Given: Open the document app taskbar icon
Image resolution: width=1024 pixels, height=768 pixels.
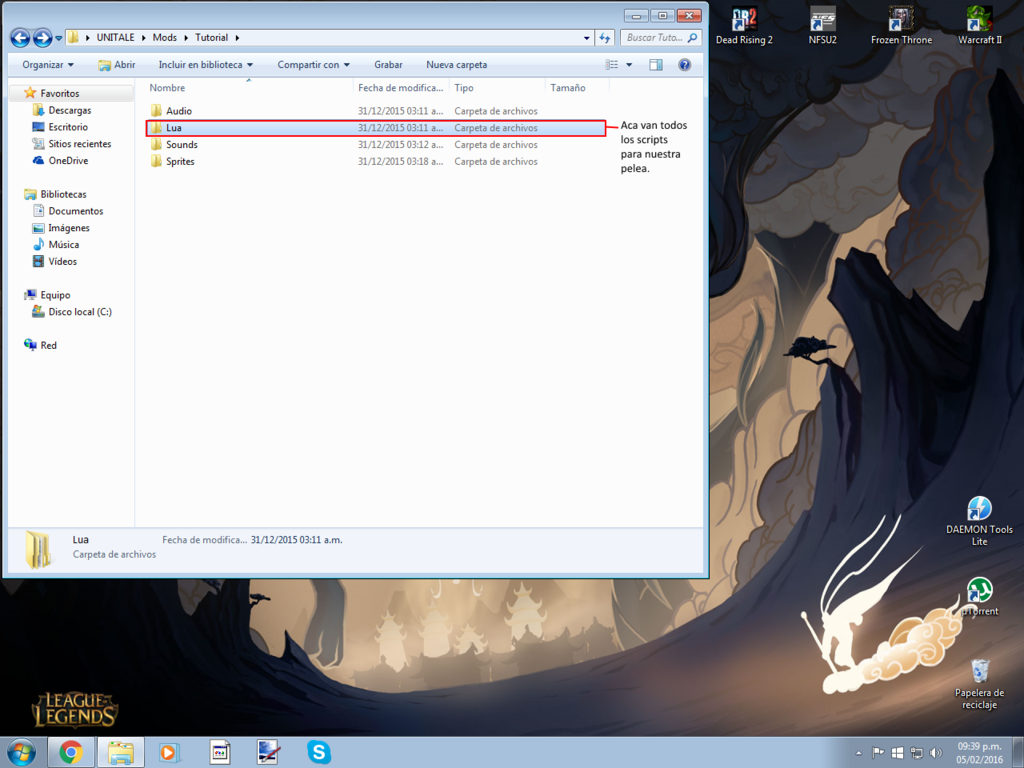Looking at the screenshot, I should pos(219,752).
